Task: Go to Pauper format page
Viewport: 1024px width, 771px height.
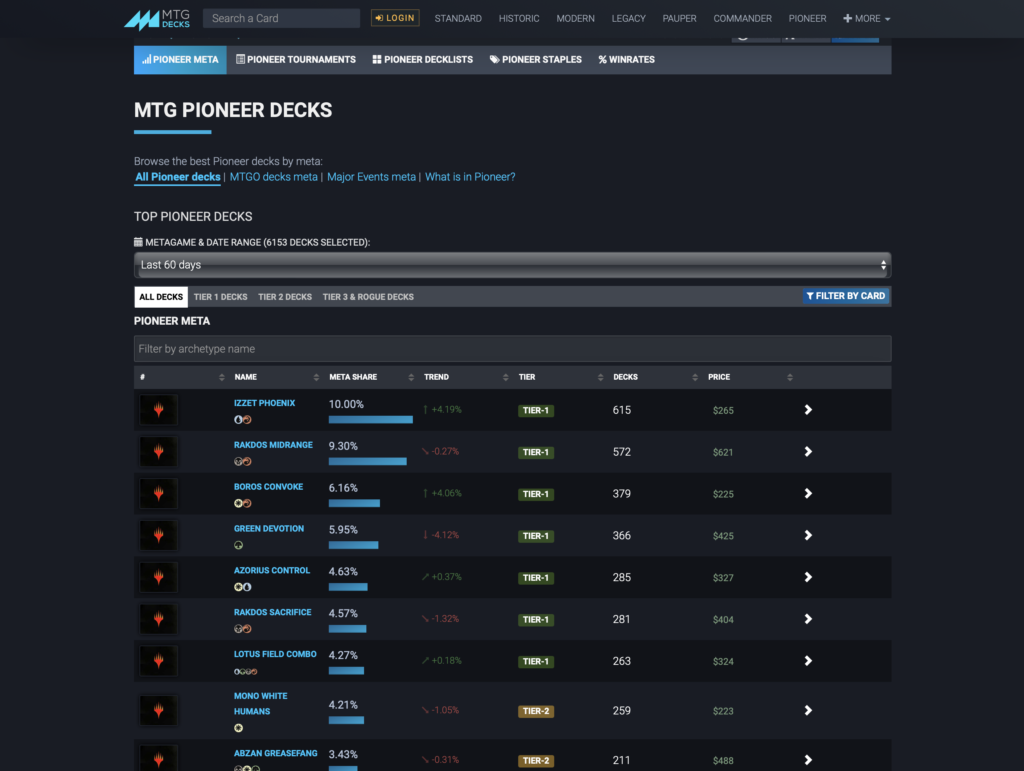Action: tap(679, 18)
